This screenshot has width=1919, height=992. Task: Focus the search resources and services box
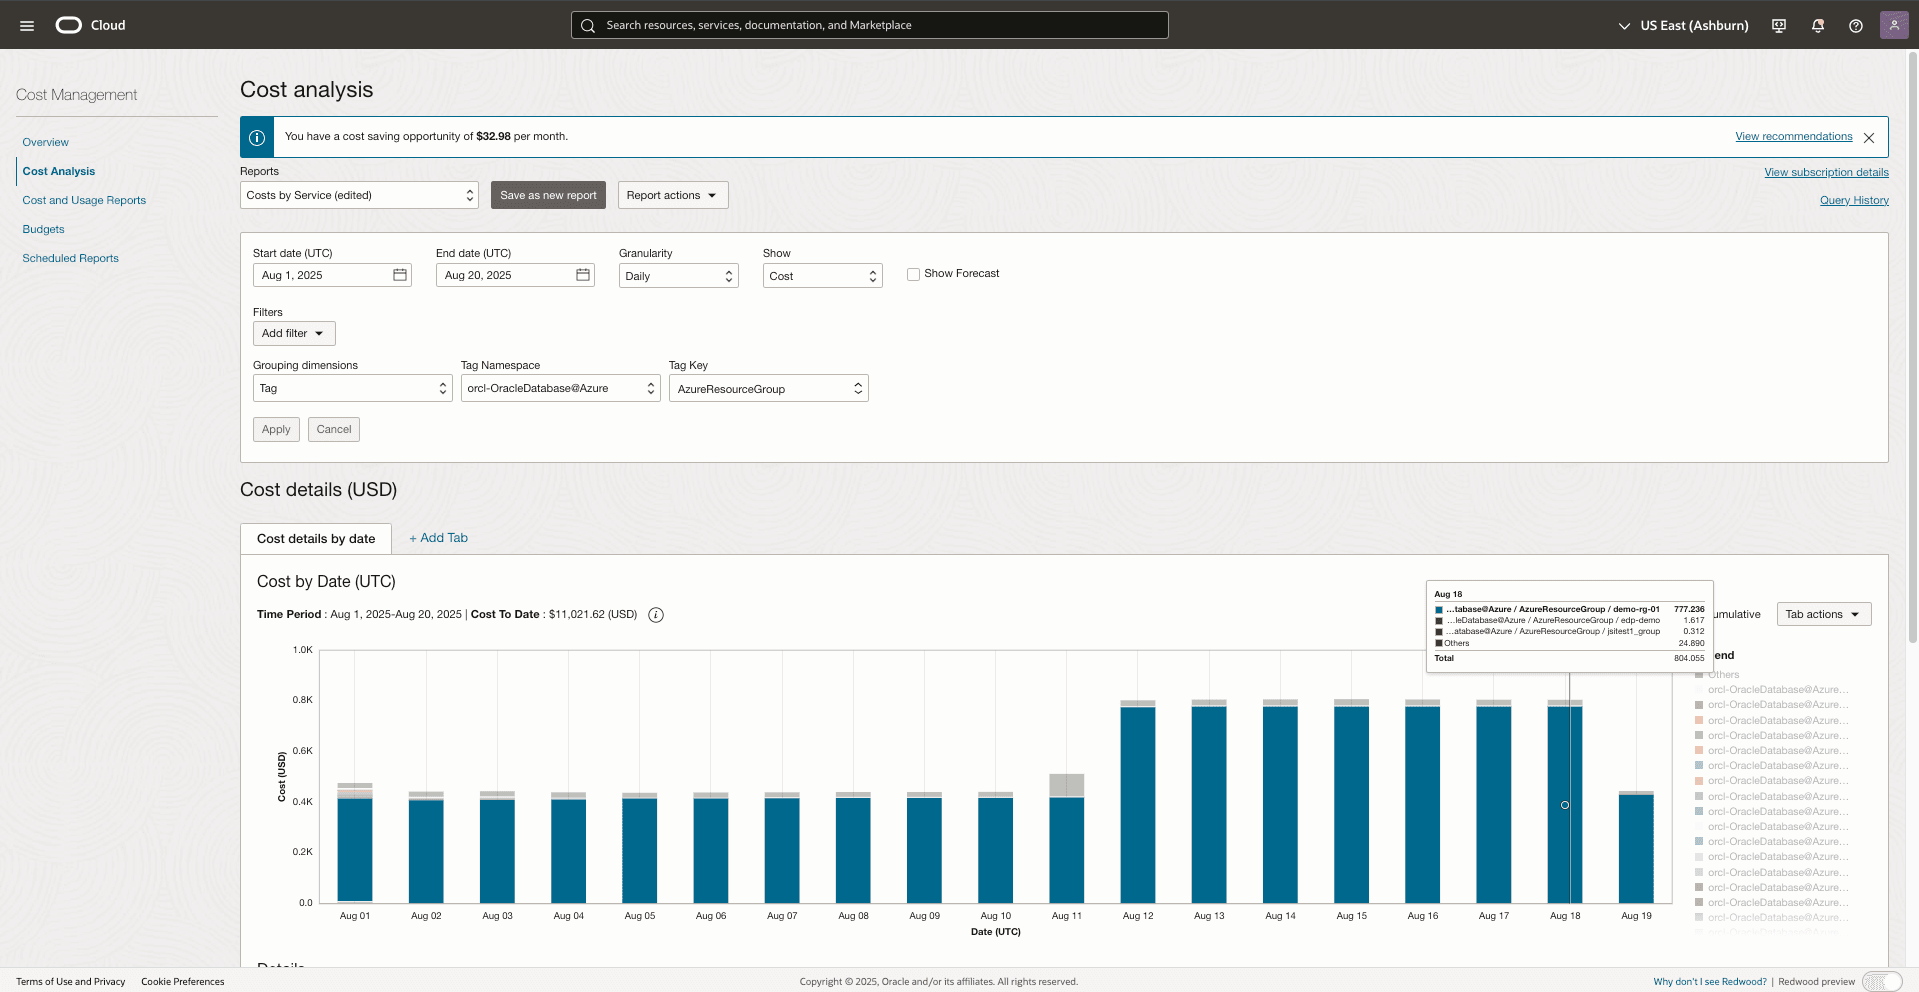(870, 25)
